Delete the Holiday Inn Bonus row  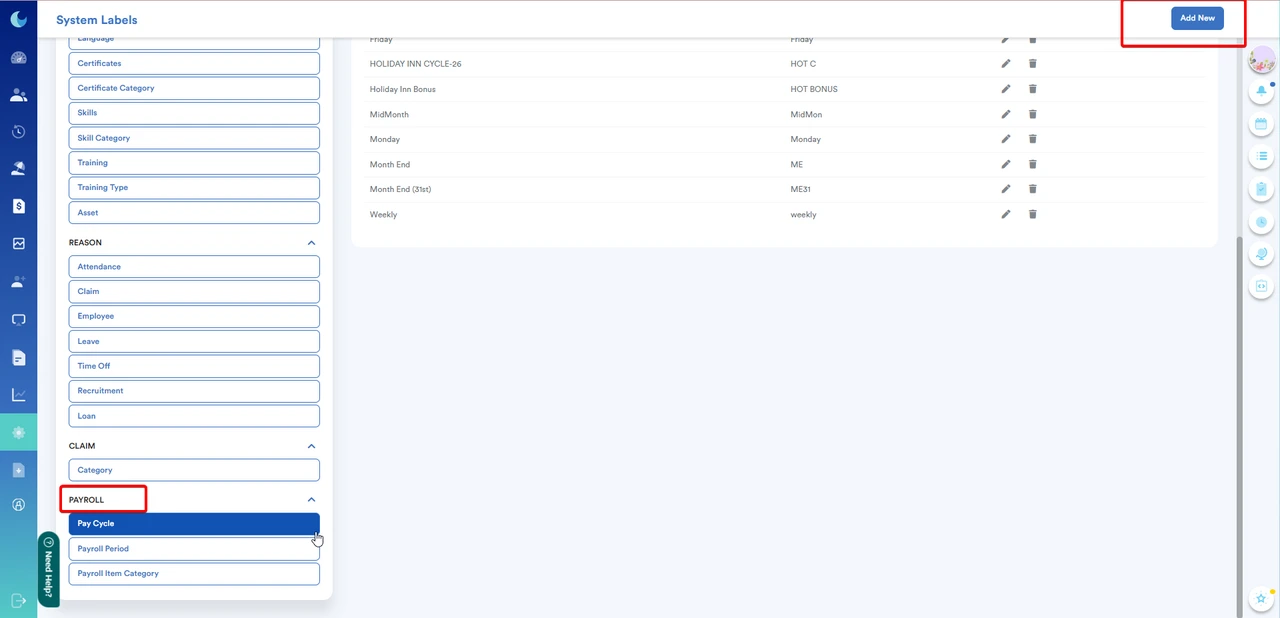1033,88
